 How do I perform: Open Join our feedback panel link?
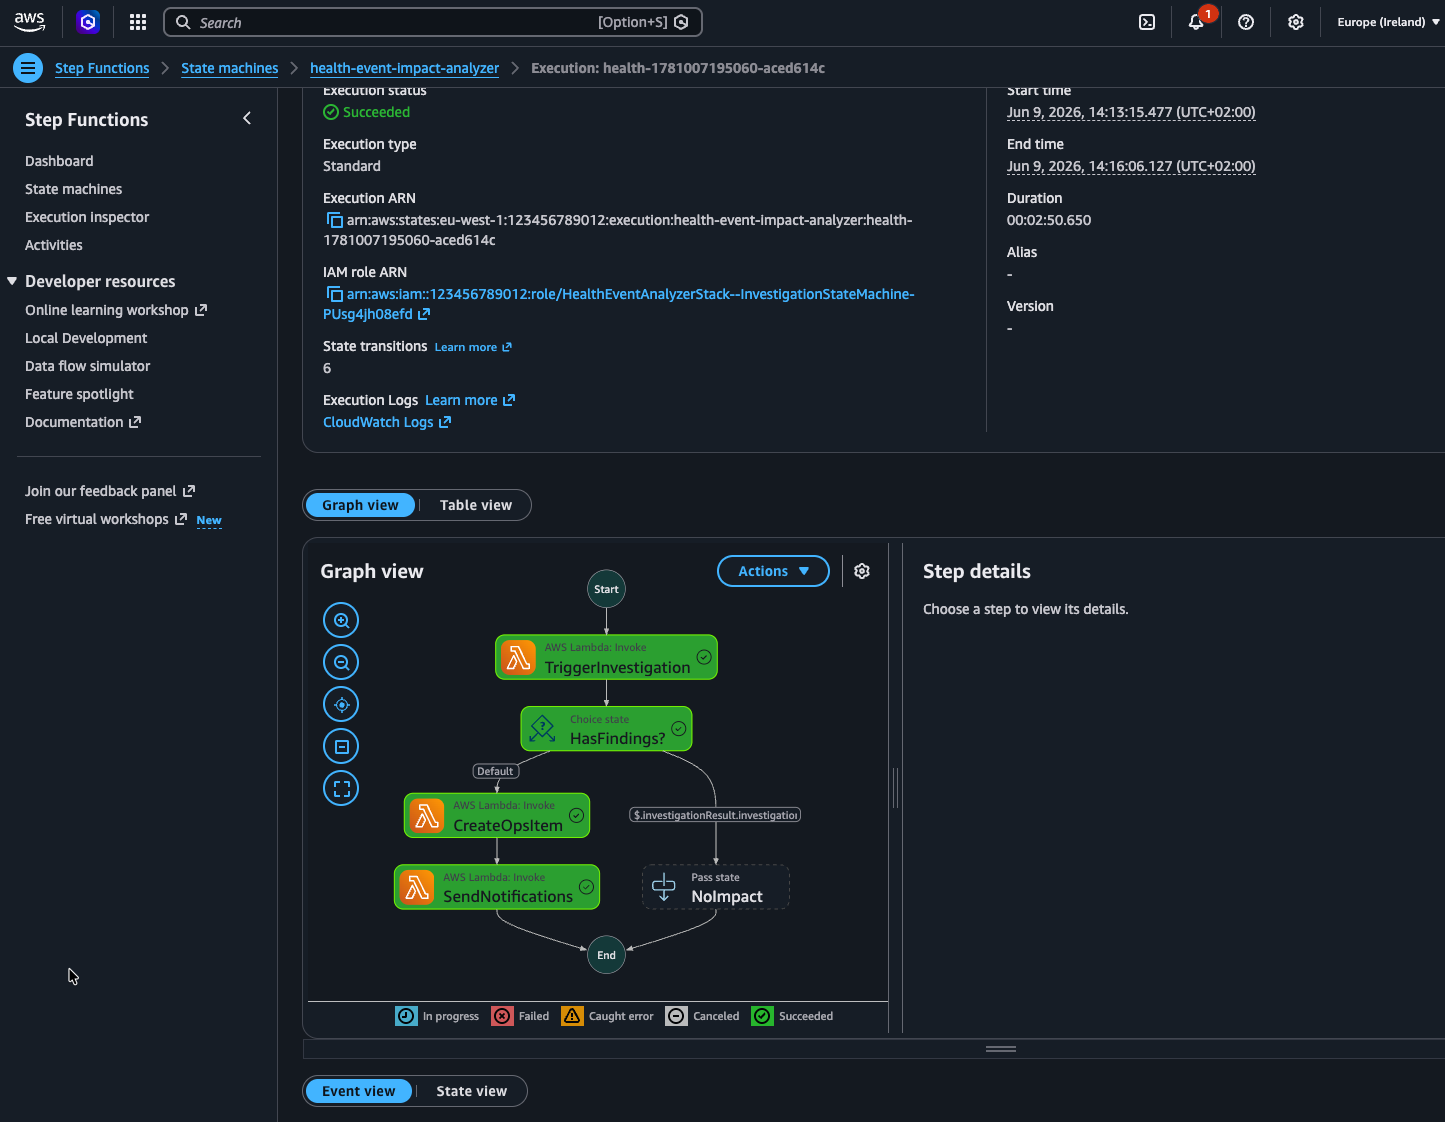pyautogui.click(x=110, y=491)
